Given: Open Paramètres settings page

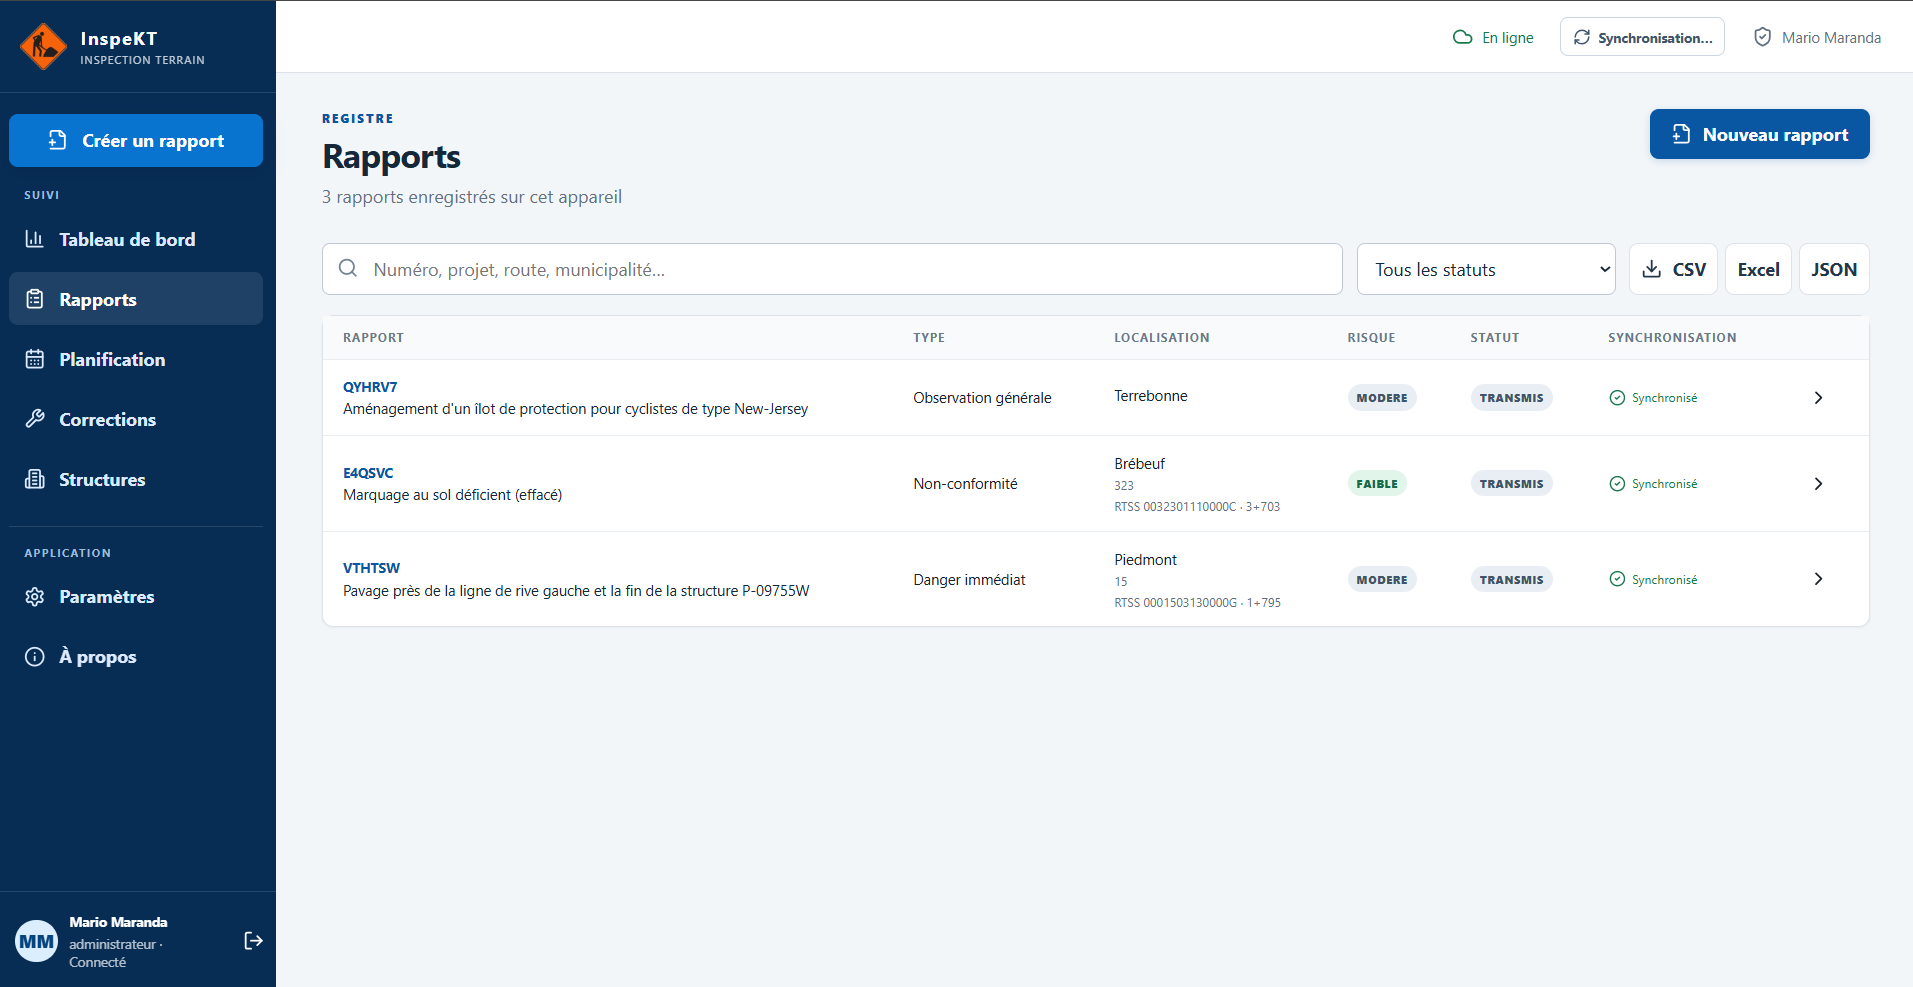Looking at the screenshot, I should tap(136, 597).
